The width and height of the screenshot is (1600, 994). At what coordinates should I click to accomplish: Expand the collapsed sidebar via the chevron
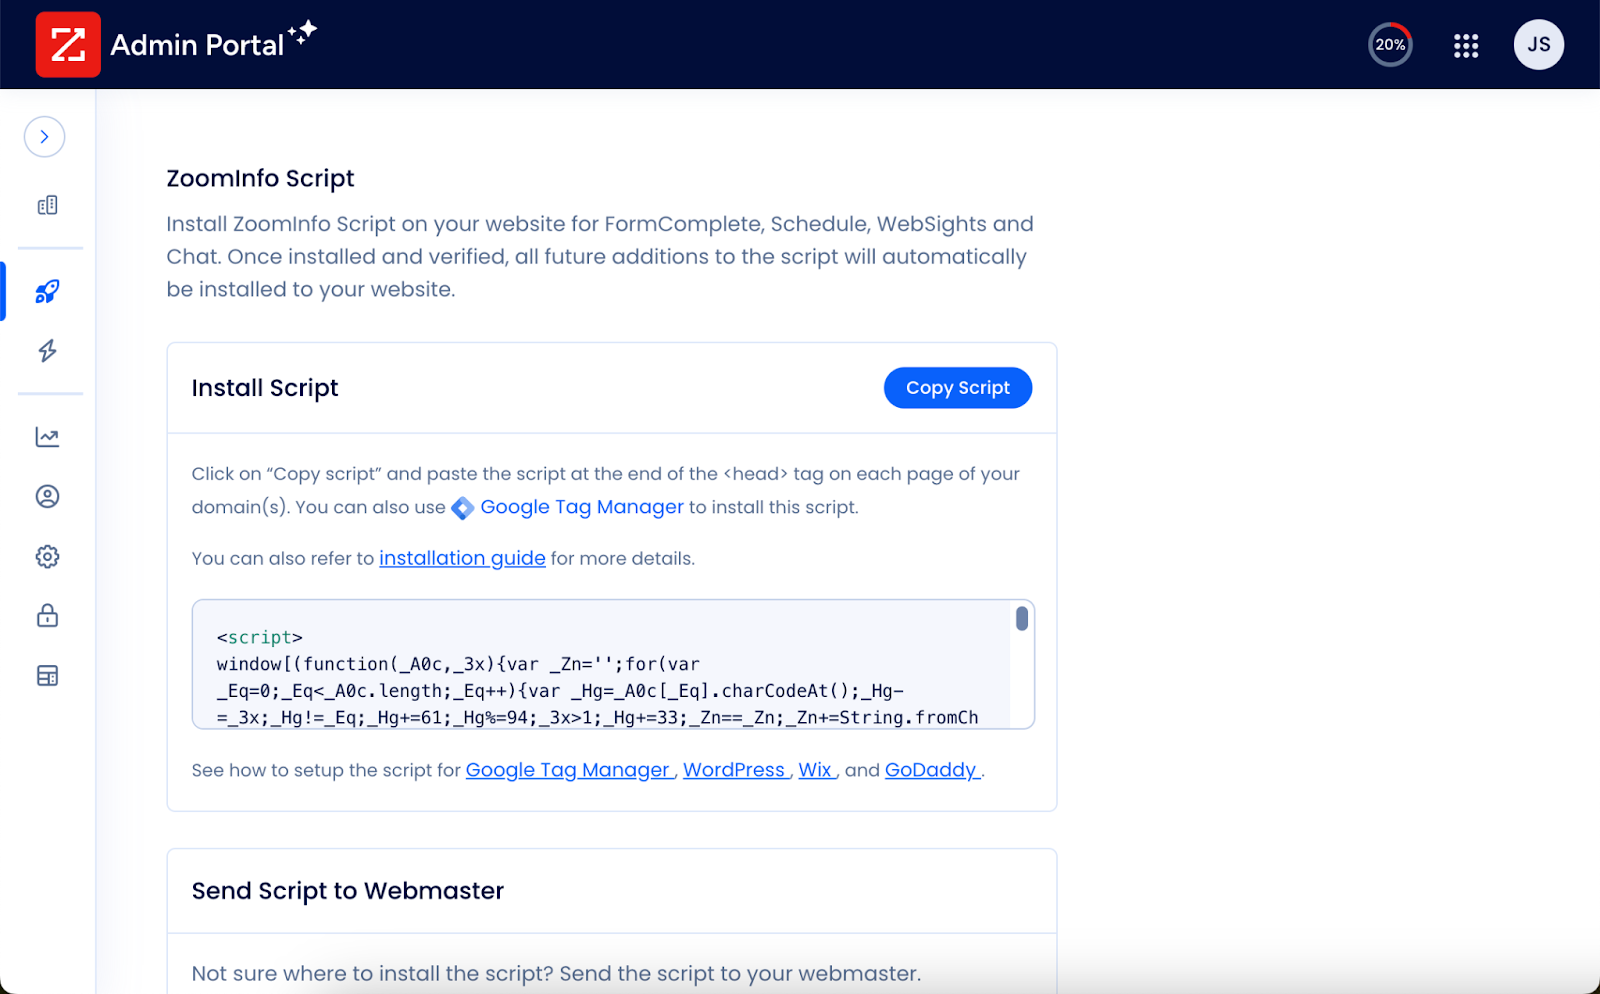pos(44,136)
